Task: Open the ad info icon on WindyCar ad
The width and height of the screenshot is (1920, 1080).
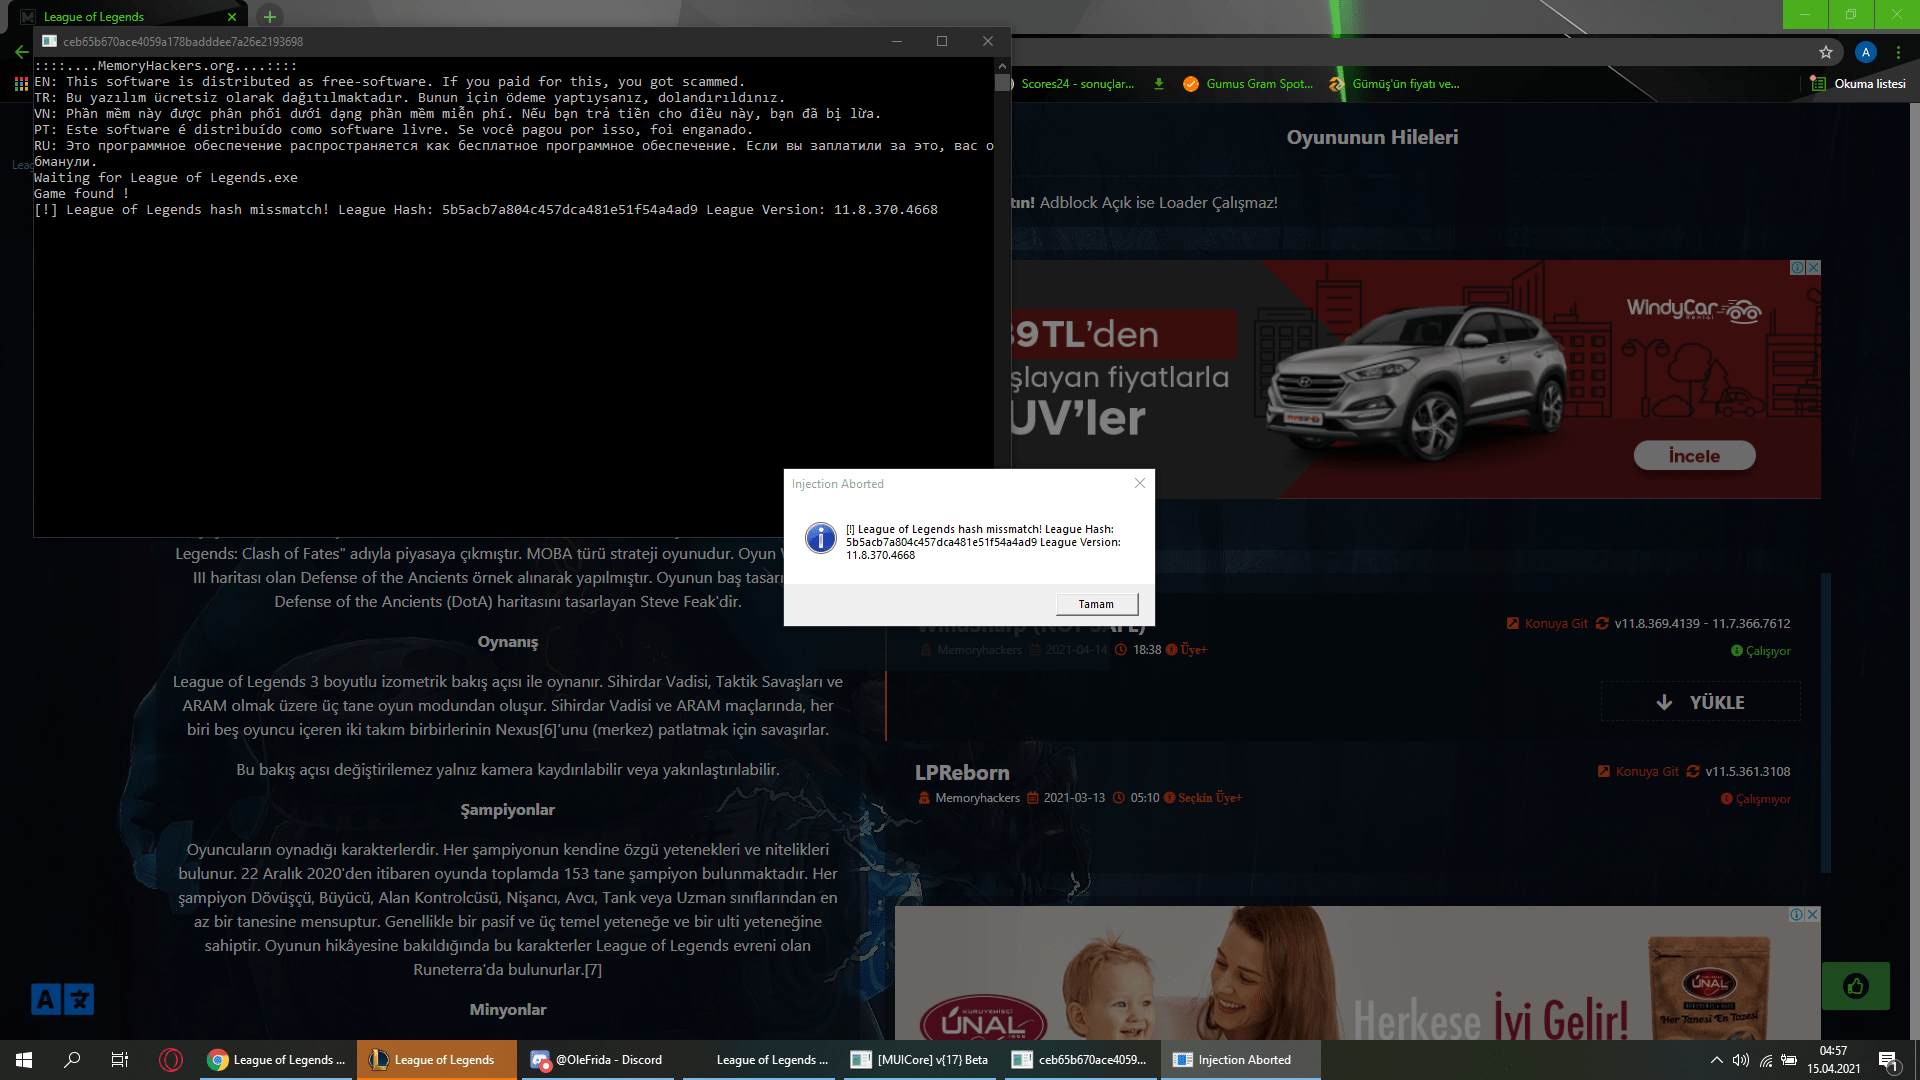Action: [1797, 268]
